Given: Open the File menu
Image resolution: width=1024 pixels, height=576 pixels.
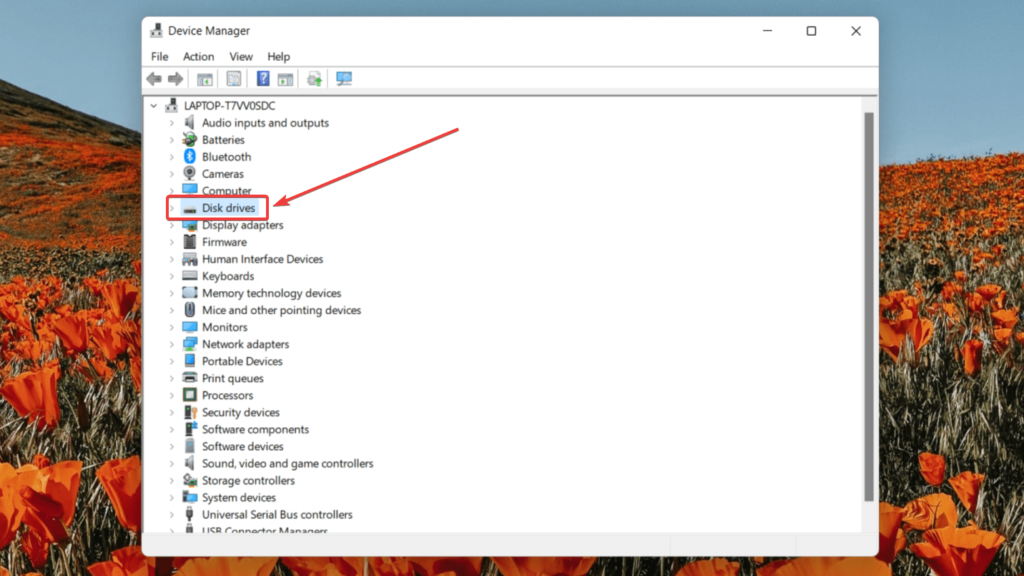Looking at the screenshot, I should pyautogui.click(x=159, y=56).
